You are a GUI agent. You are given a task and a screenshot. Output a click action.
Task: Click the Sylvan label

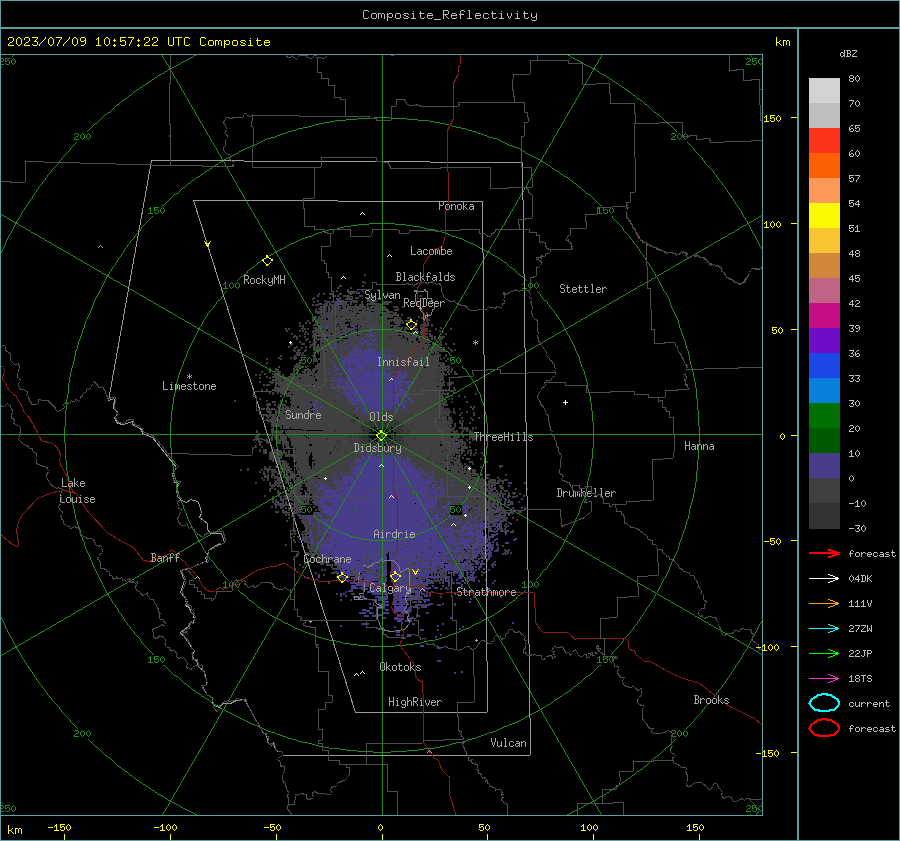(x=382, y=295)
